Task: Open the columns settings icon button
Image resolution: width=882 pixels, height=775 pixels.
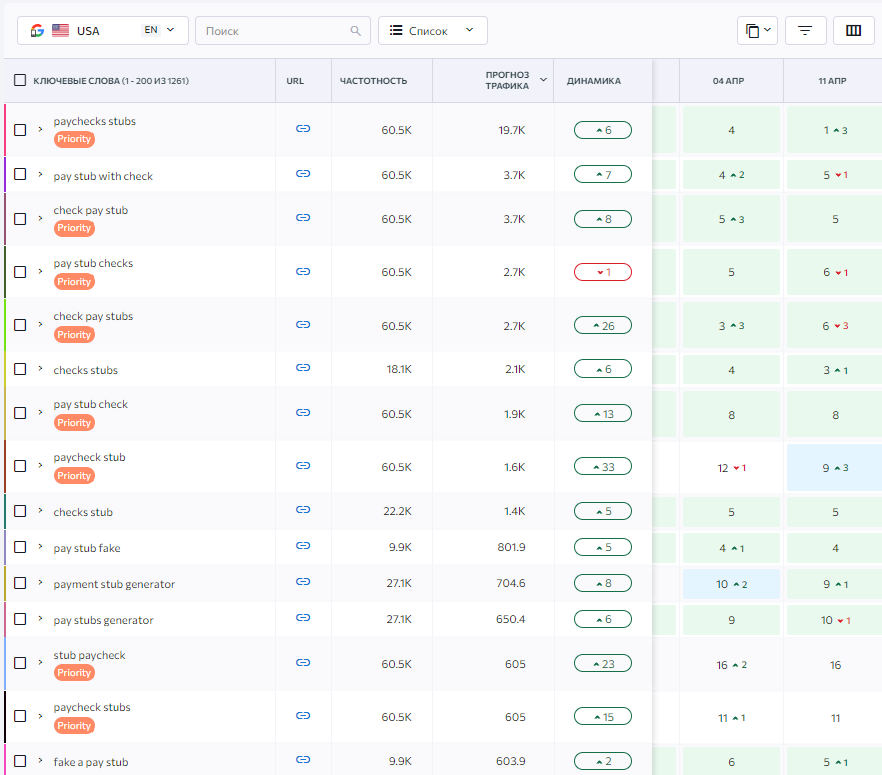Action: click(x=853, y=30)
